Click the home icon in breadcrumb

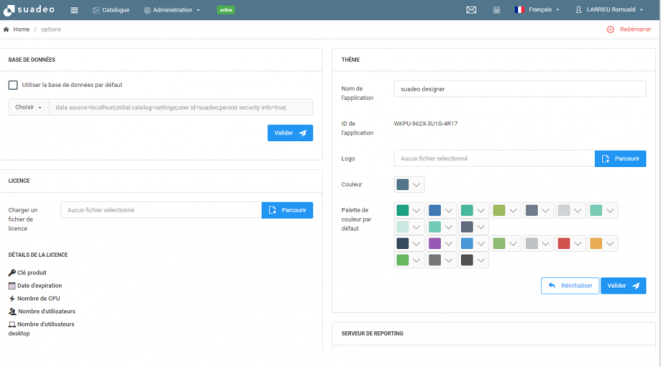click(x=6, y=29)
